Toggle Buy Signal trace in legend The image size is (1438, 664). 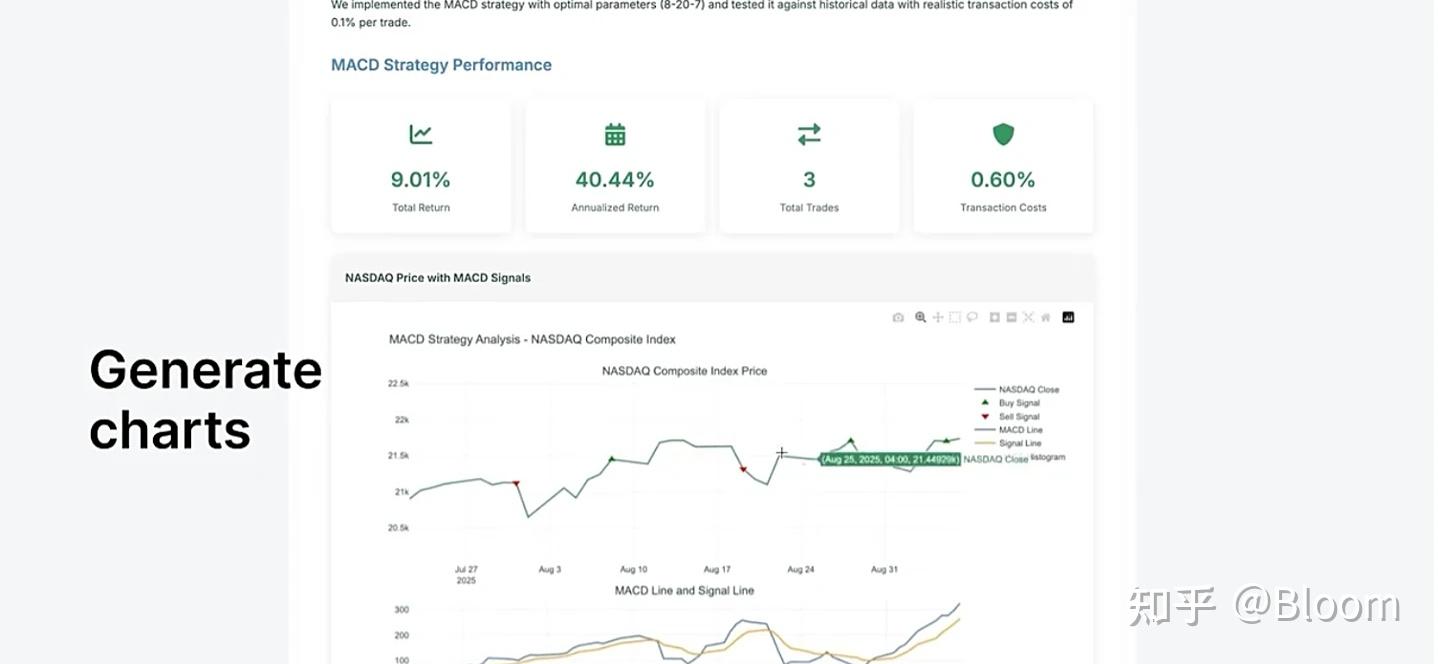point(1019,403)
